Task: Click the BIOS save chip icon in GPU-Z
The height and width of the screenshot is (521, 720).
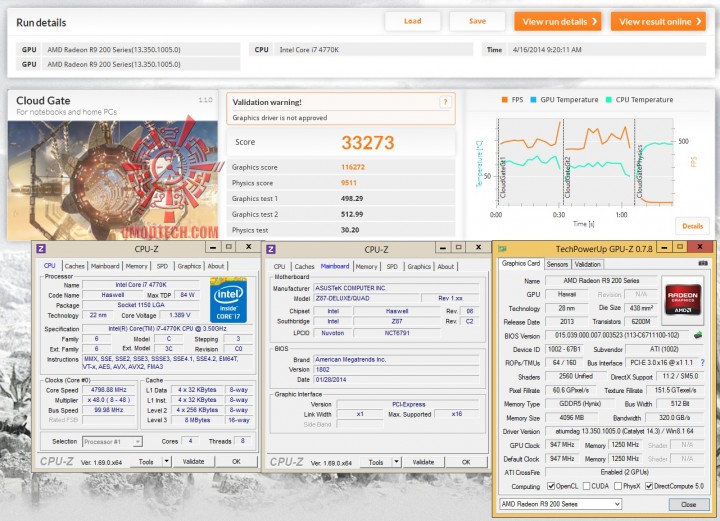Action: tap(698, 336)
